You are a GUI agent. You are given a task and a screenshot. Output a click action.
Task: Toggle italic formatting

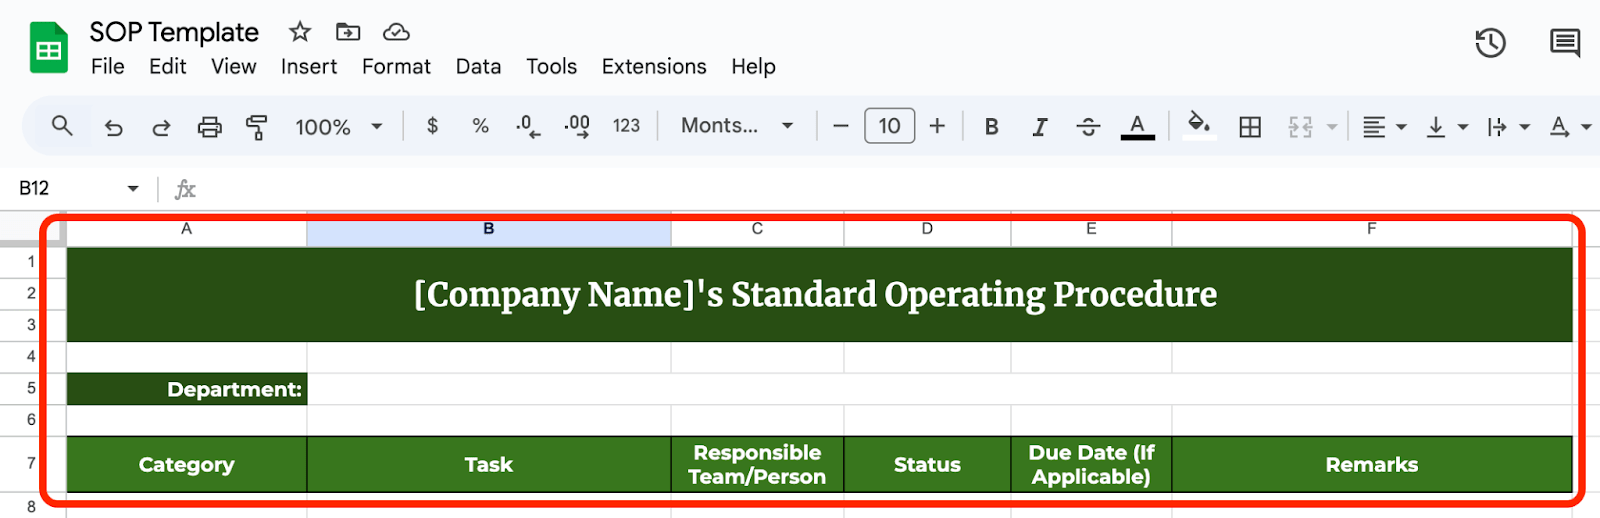click(1040, 127)
